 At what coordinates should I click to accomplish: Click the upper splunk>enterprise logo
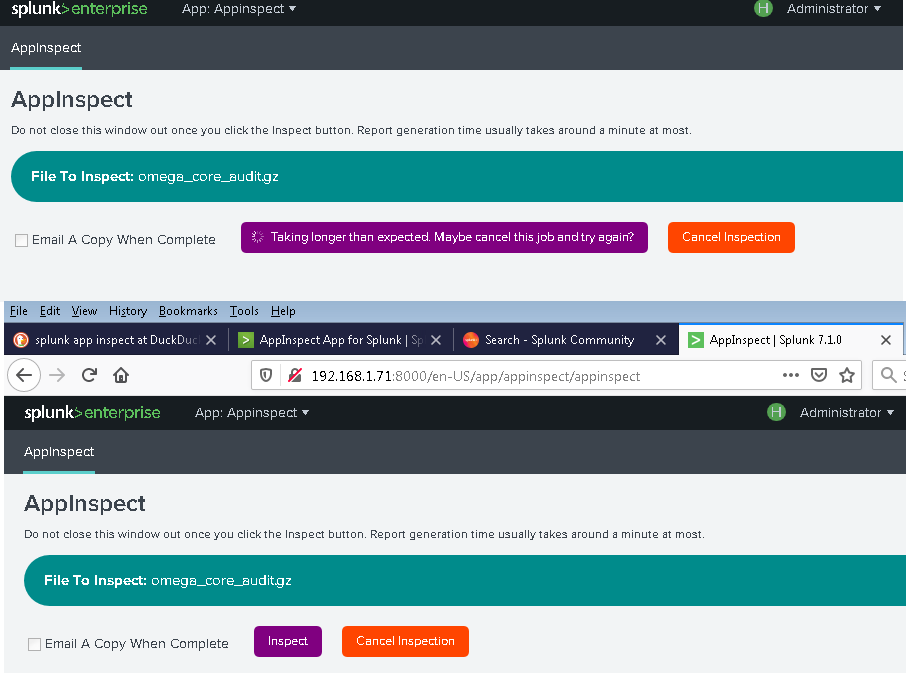point(79,9)
